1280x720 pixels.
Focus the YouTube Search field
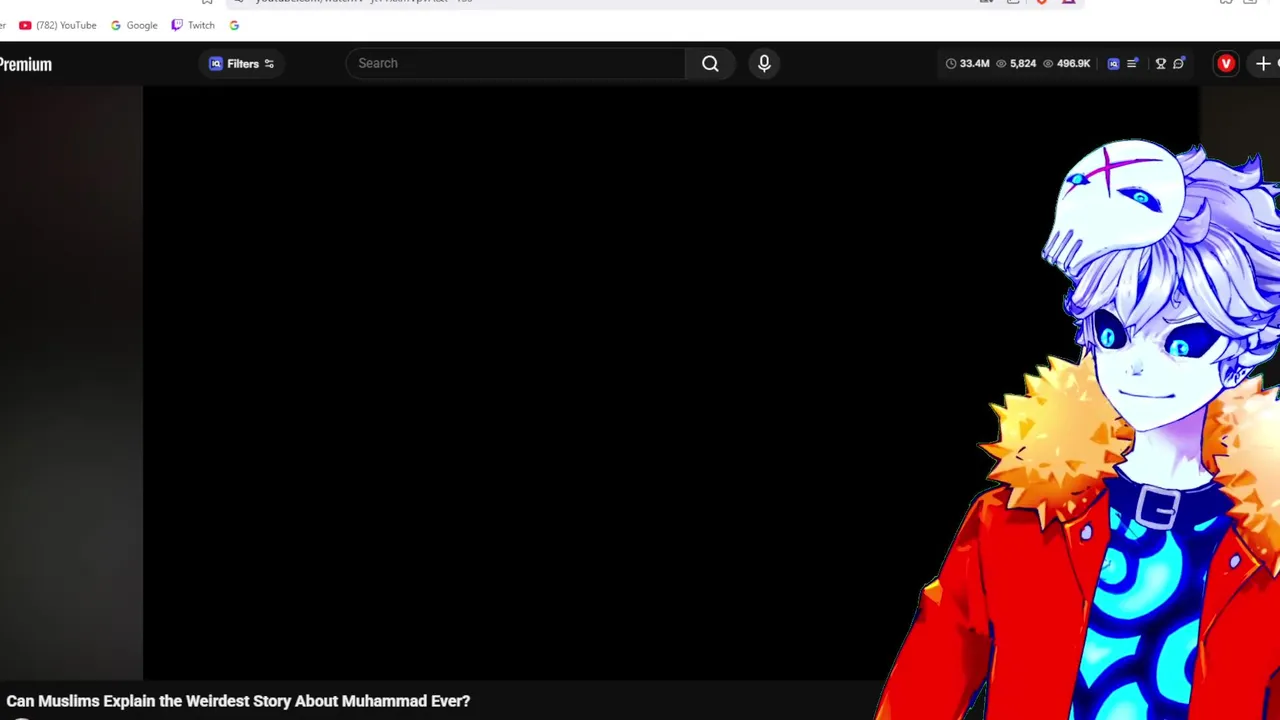coord(515,63)
